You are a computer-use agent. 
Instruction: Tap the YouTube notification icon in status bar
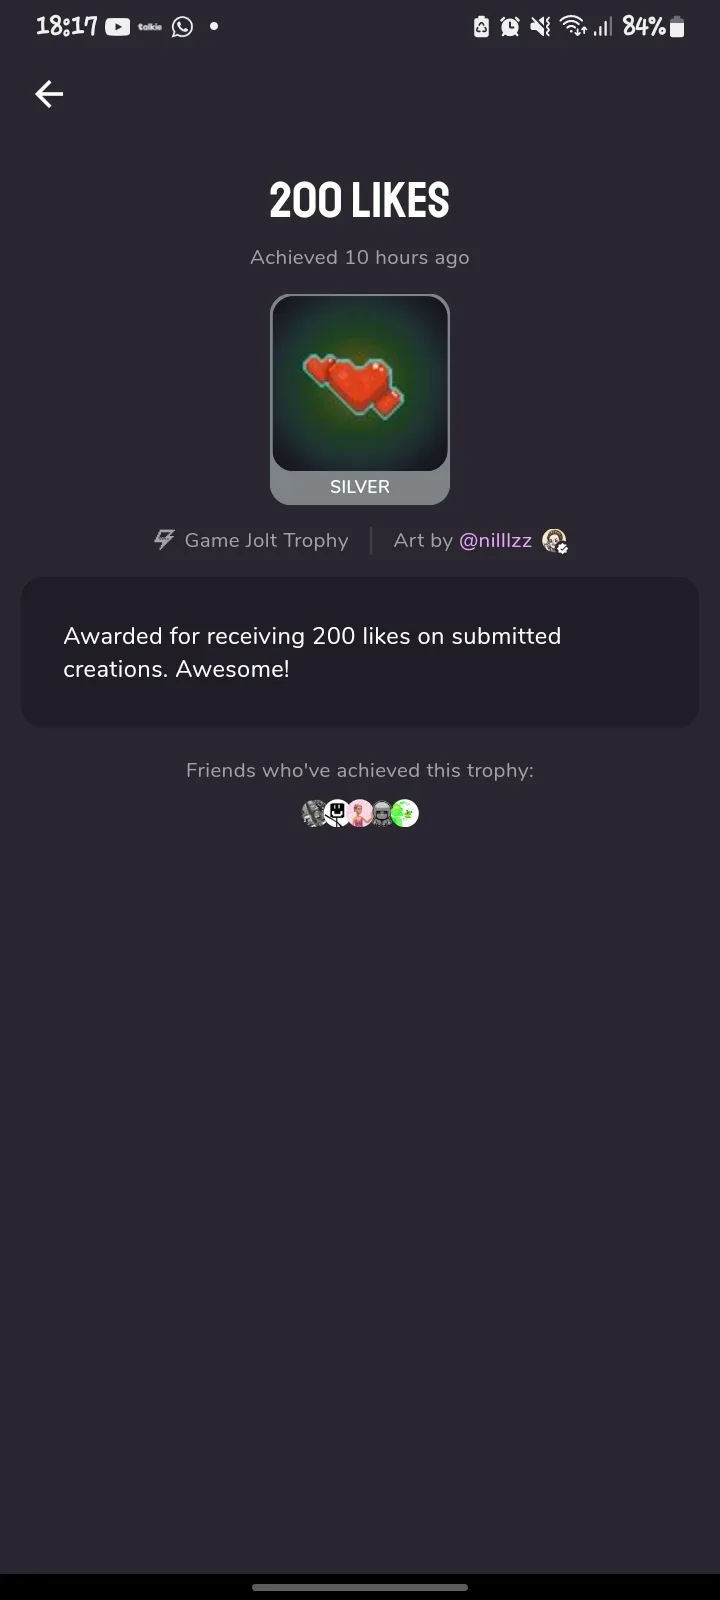pyautogui.click(x=118, y=27)
